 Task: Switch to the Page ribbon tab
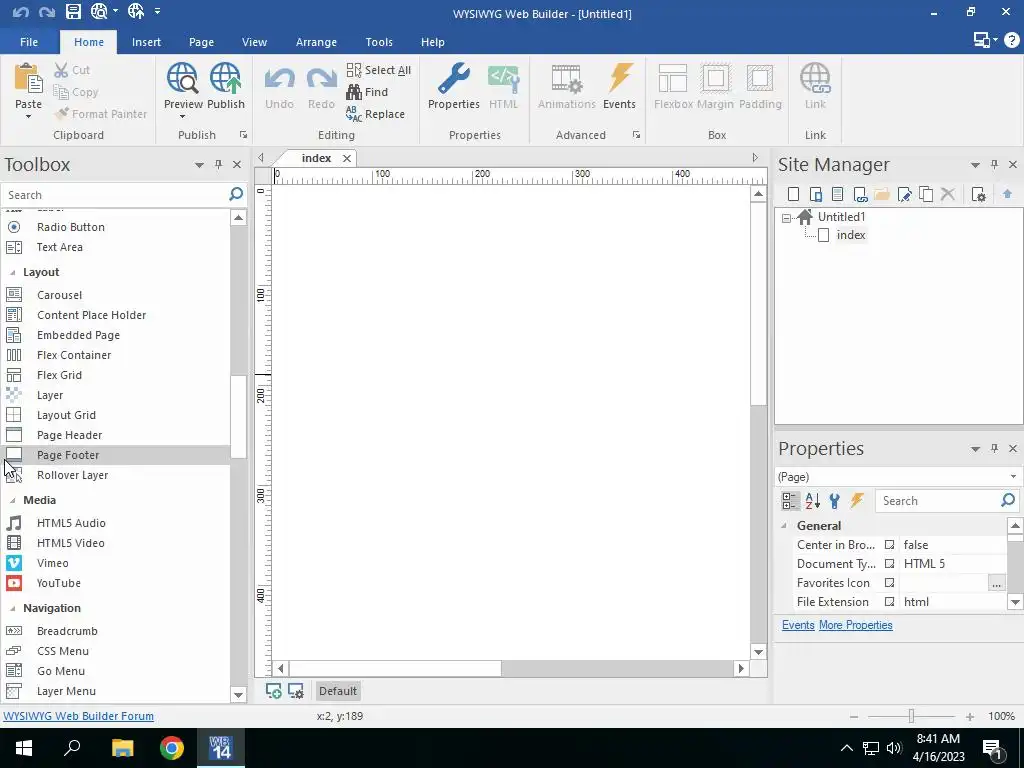tap(201, 42)
